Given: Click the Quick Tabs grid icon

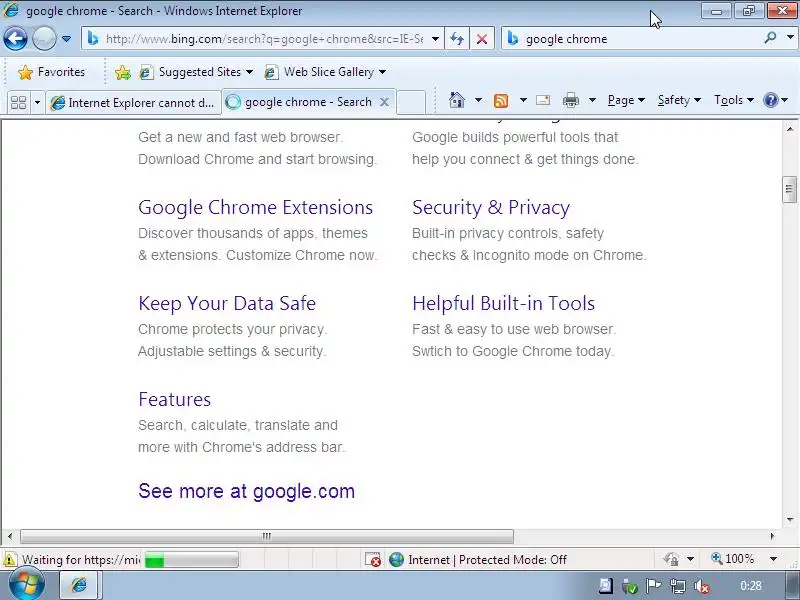Looking at the screenshot, I should pos(18,103).
